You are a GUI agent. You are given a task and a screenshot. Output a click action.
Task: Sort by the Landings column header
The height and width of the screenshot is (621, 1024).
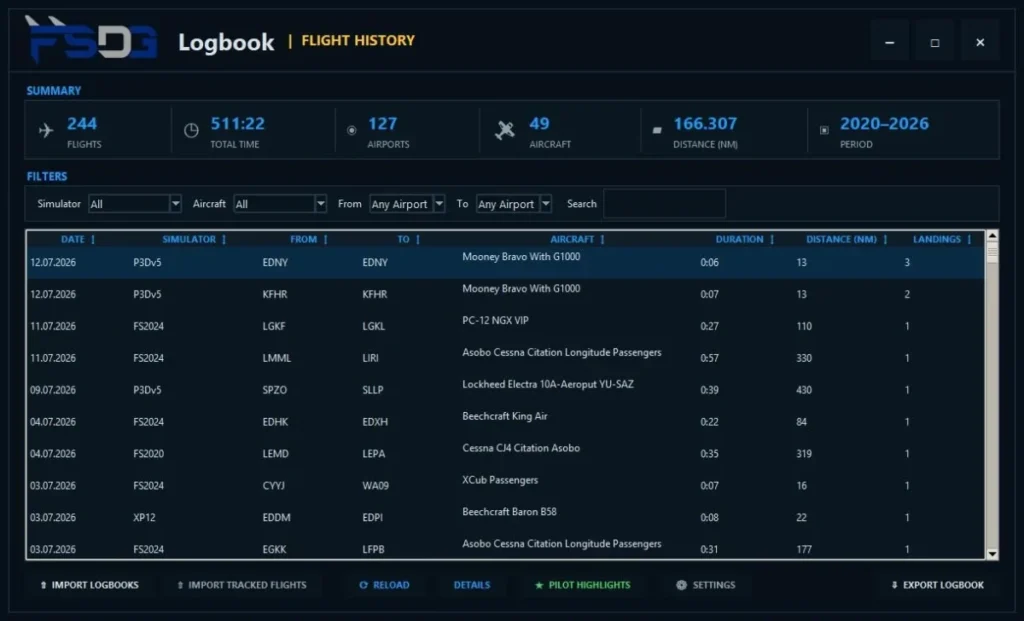pyautogui.click(x=942, y=240)
